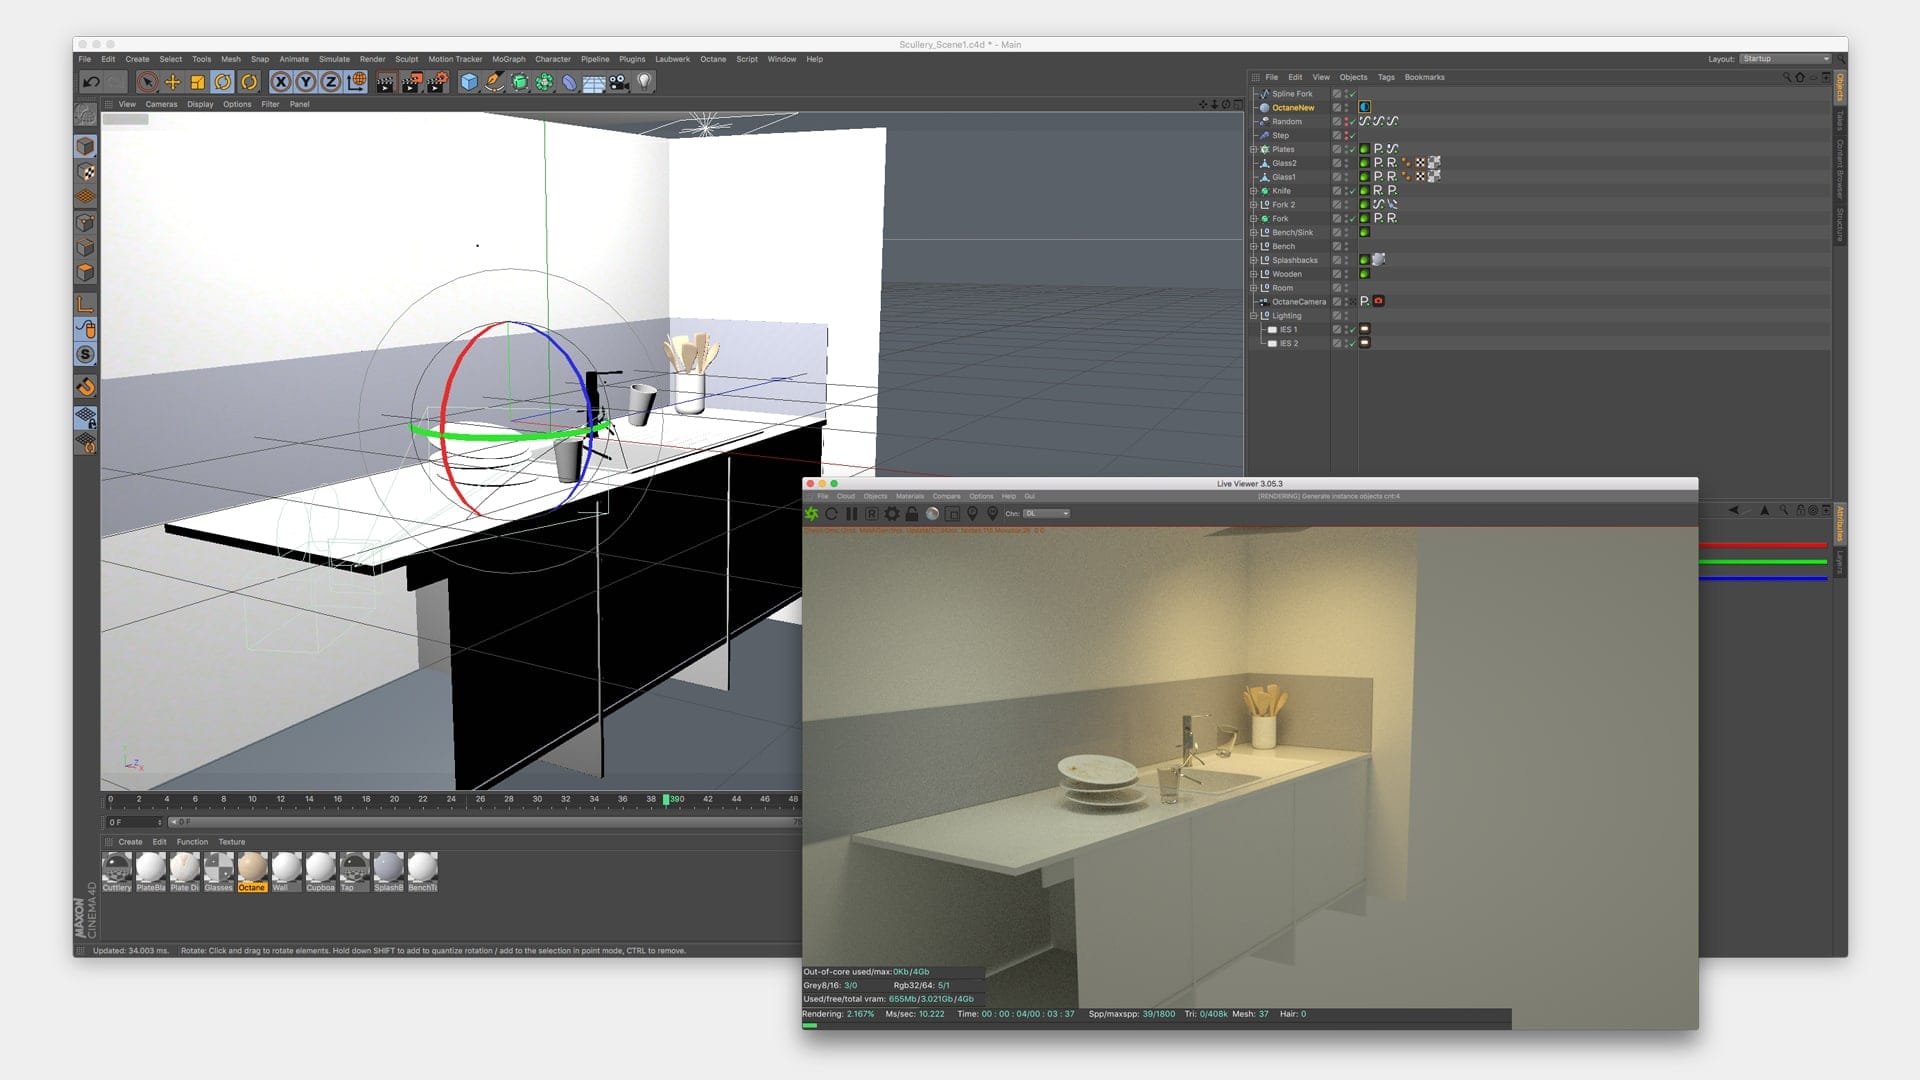Viewport: 1920px width, 1080px height.
Task: Toggle visibility dots for Random effector
Action: (1345, 122)
